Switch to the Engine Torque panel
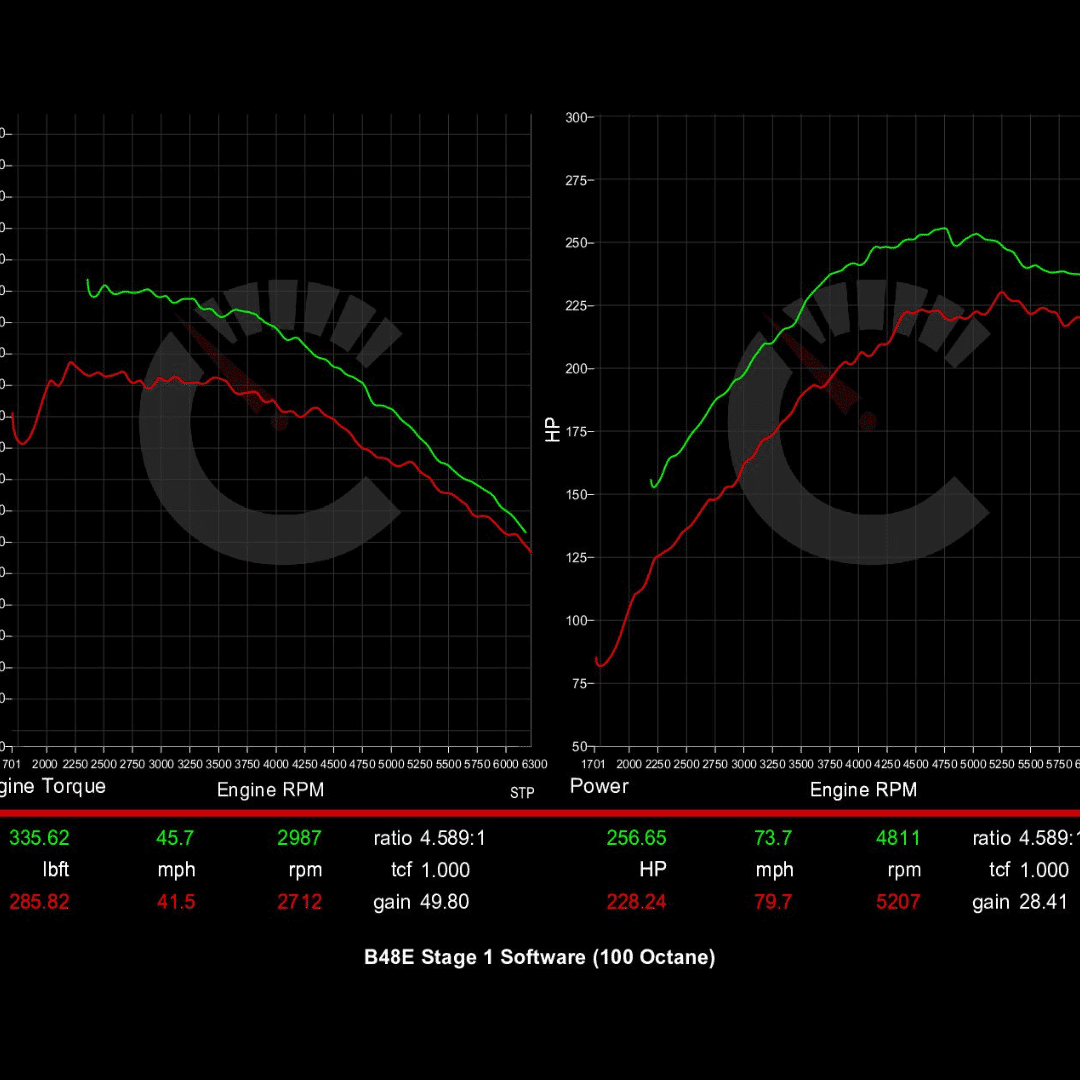Viewport: 1080px width, 1080px height. pyautogui.click(x=52, y=787)
